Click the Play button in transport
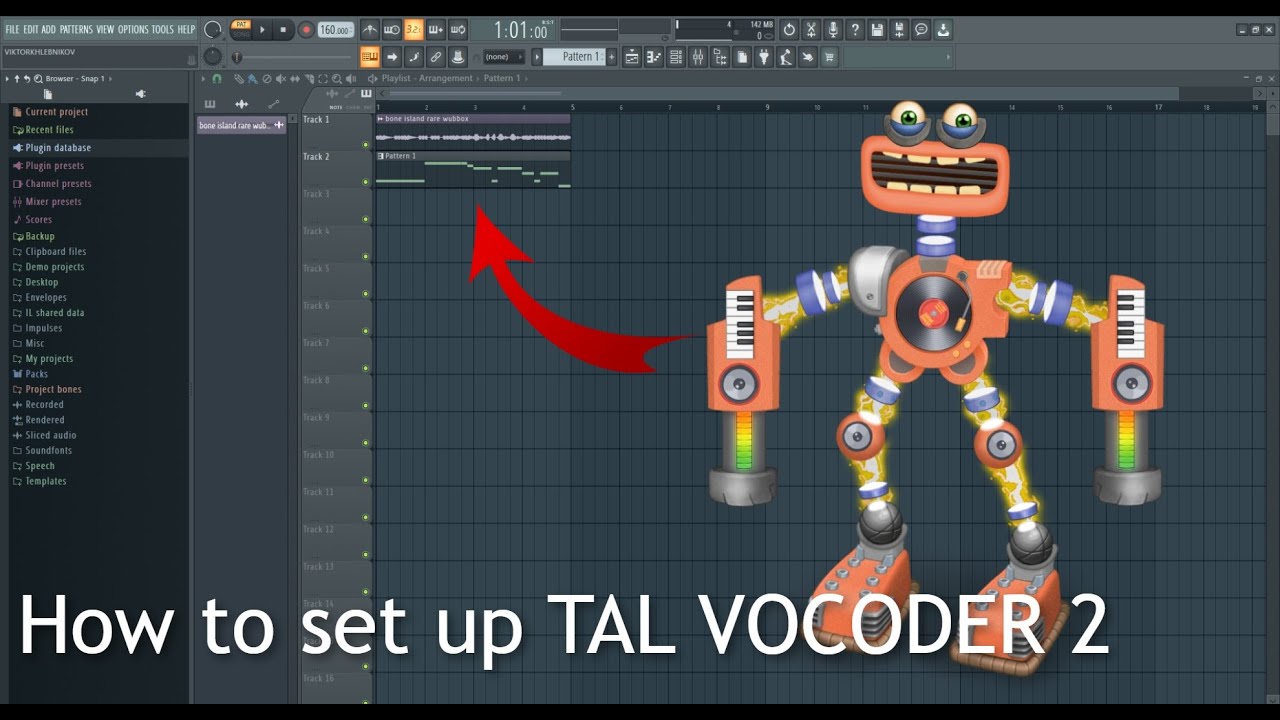The height and width of the screenshot is (720, 1280). pos(263,30)
